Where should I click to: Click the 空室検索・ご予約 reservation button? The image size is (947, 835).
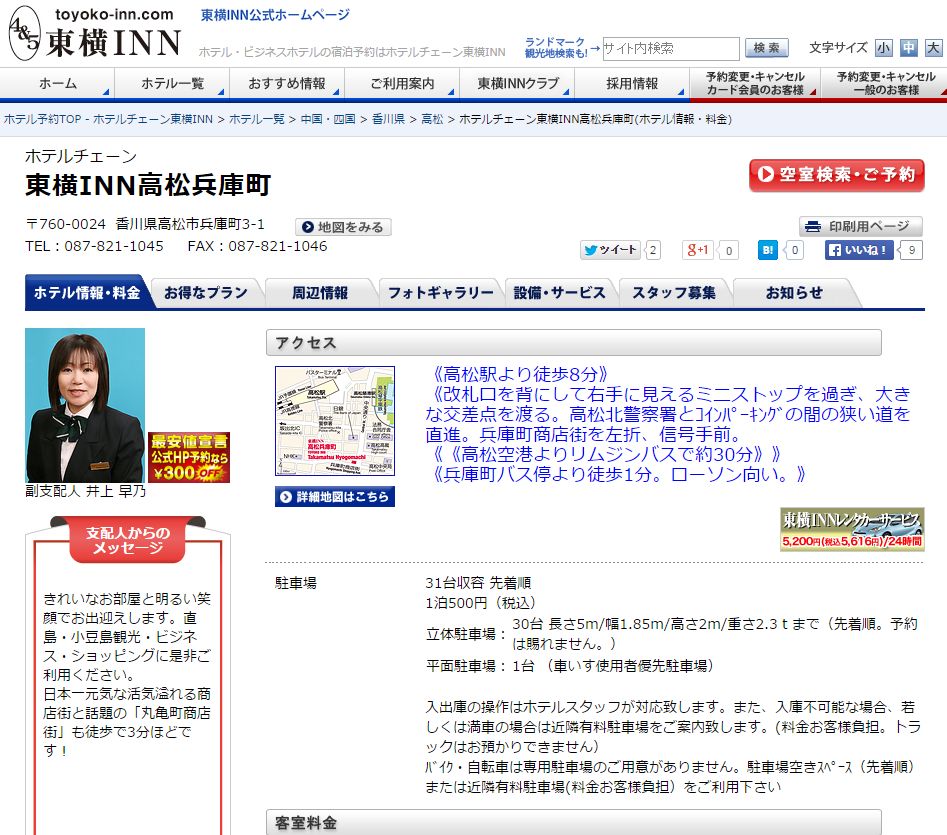click(x=836, y=175)
